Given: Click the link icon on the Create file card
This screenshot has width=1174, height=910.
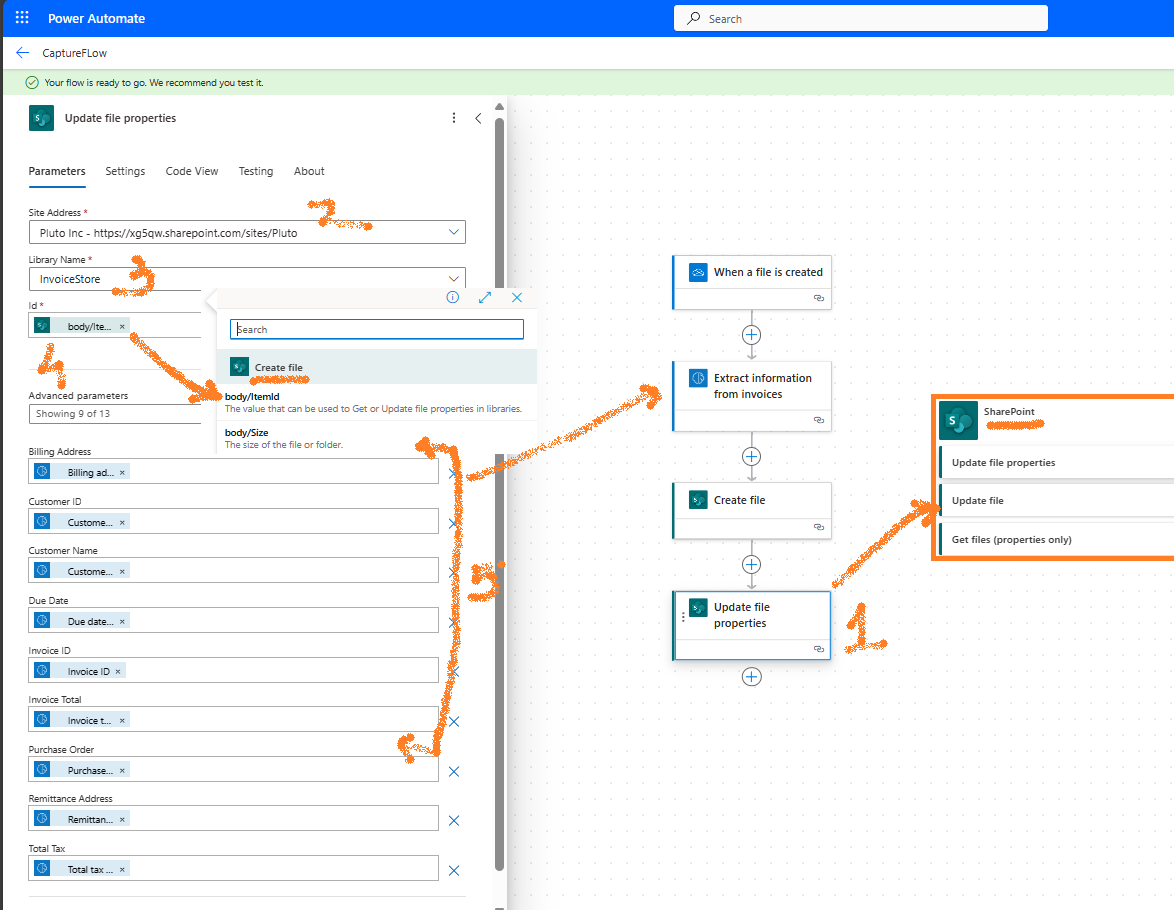Looking at the screenshot, I should (x=818, y=527).
